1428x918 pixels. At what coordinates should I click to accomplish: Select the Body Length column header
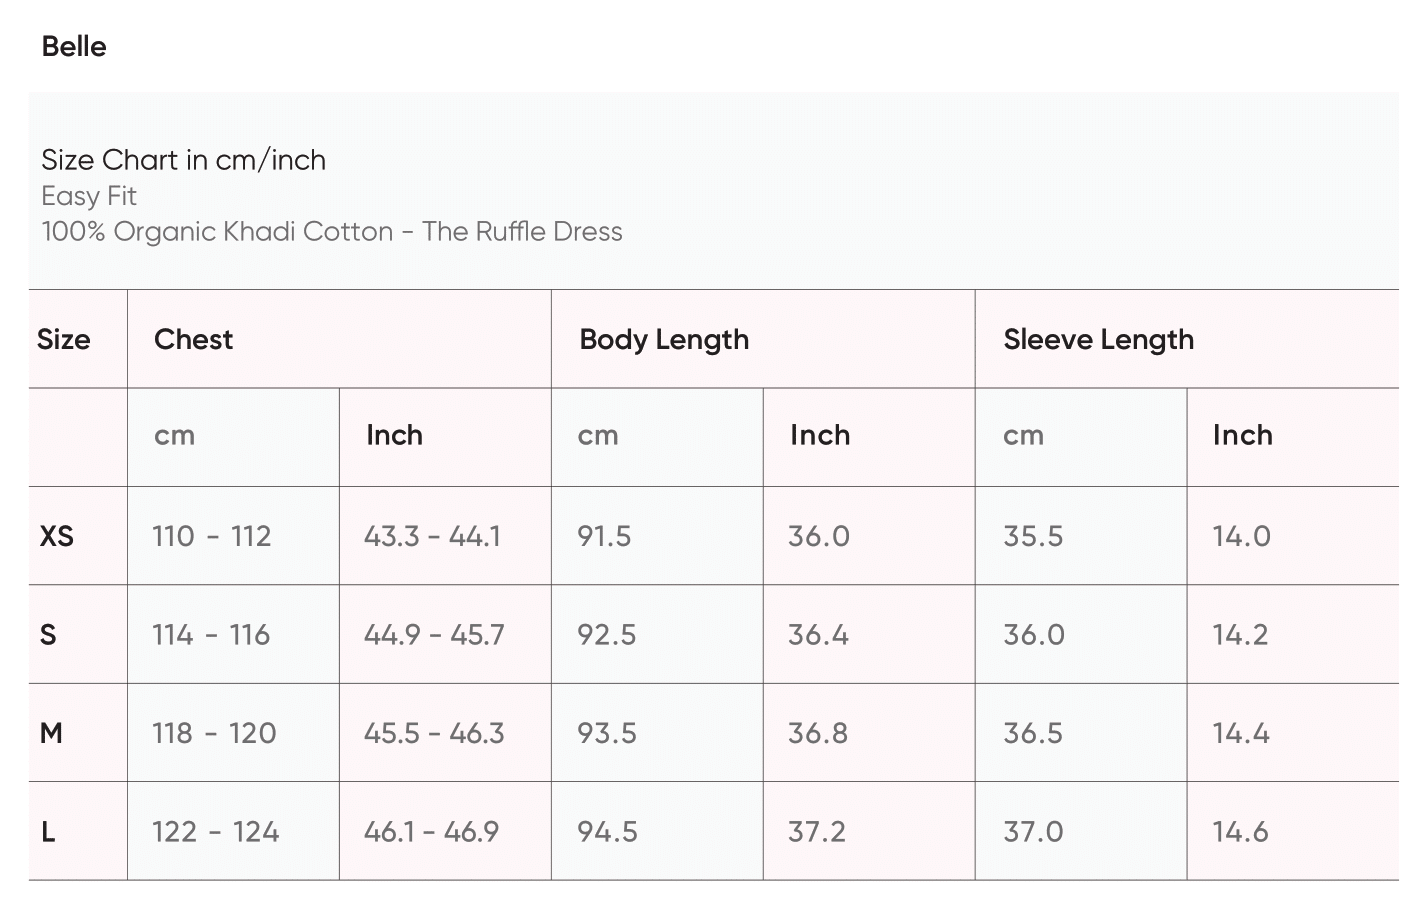coord(664,339)
